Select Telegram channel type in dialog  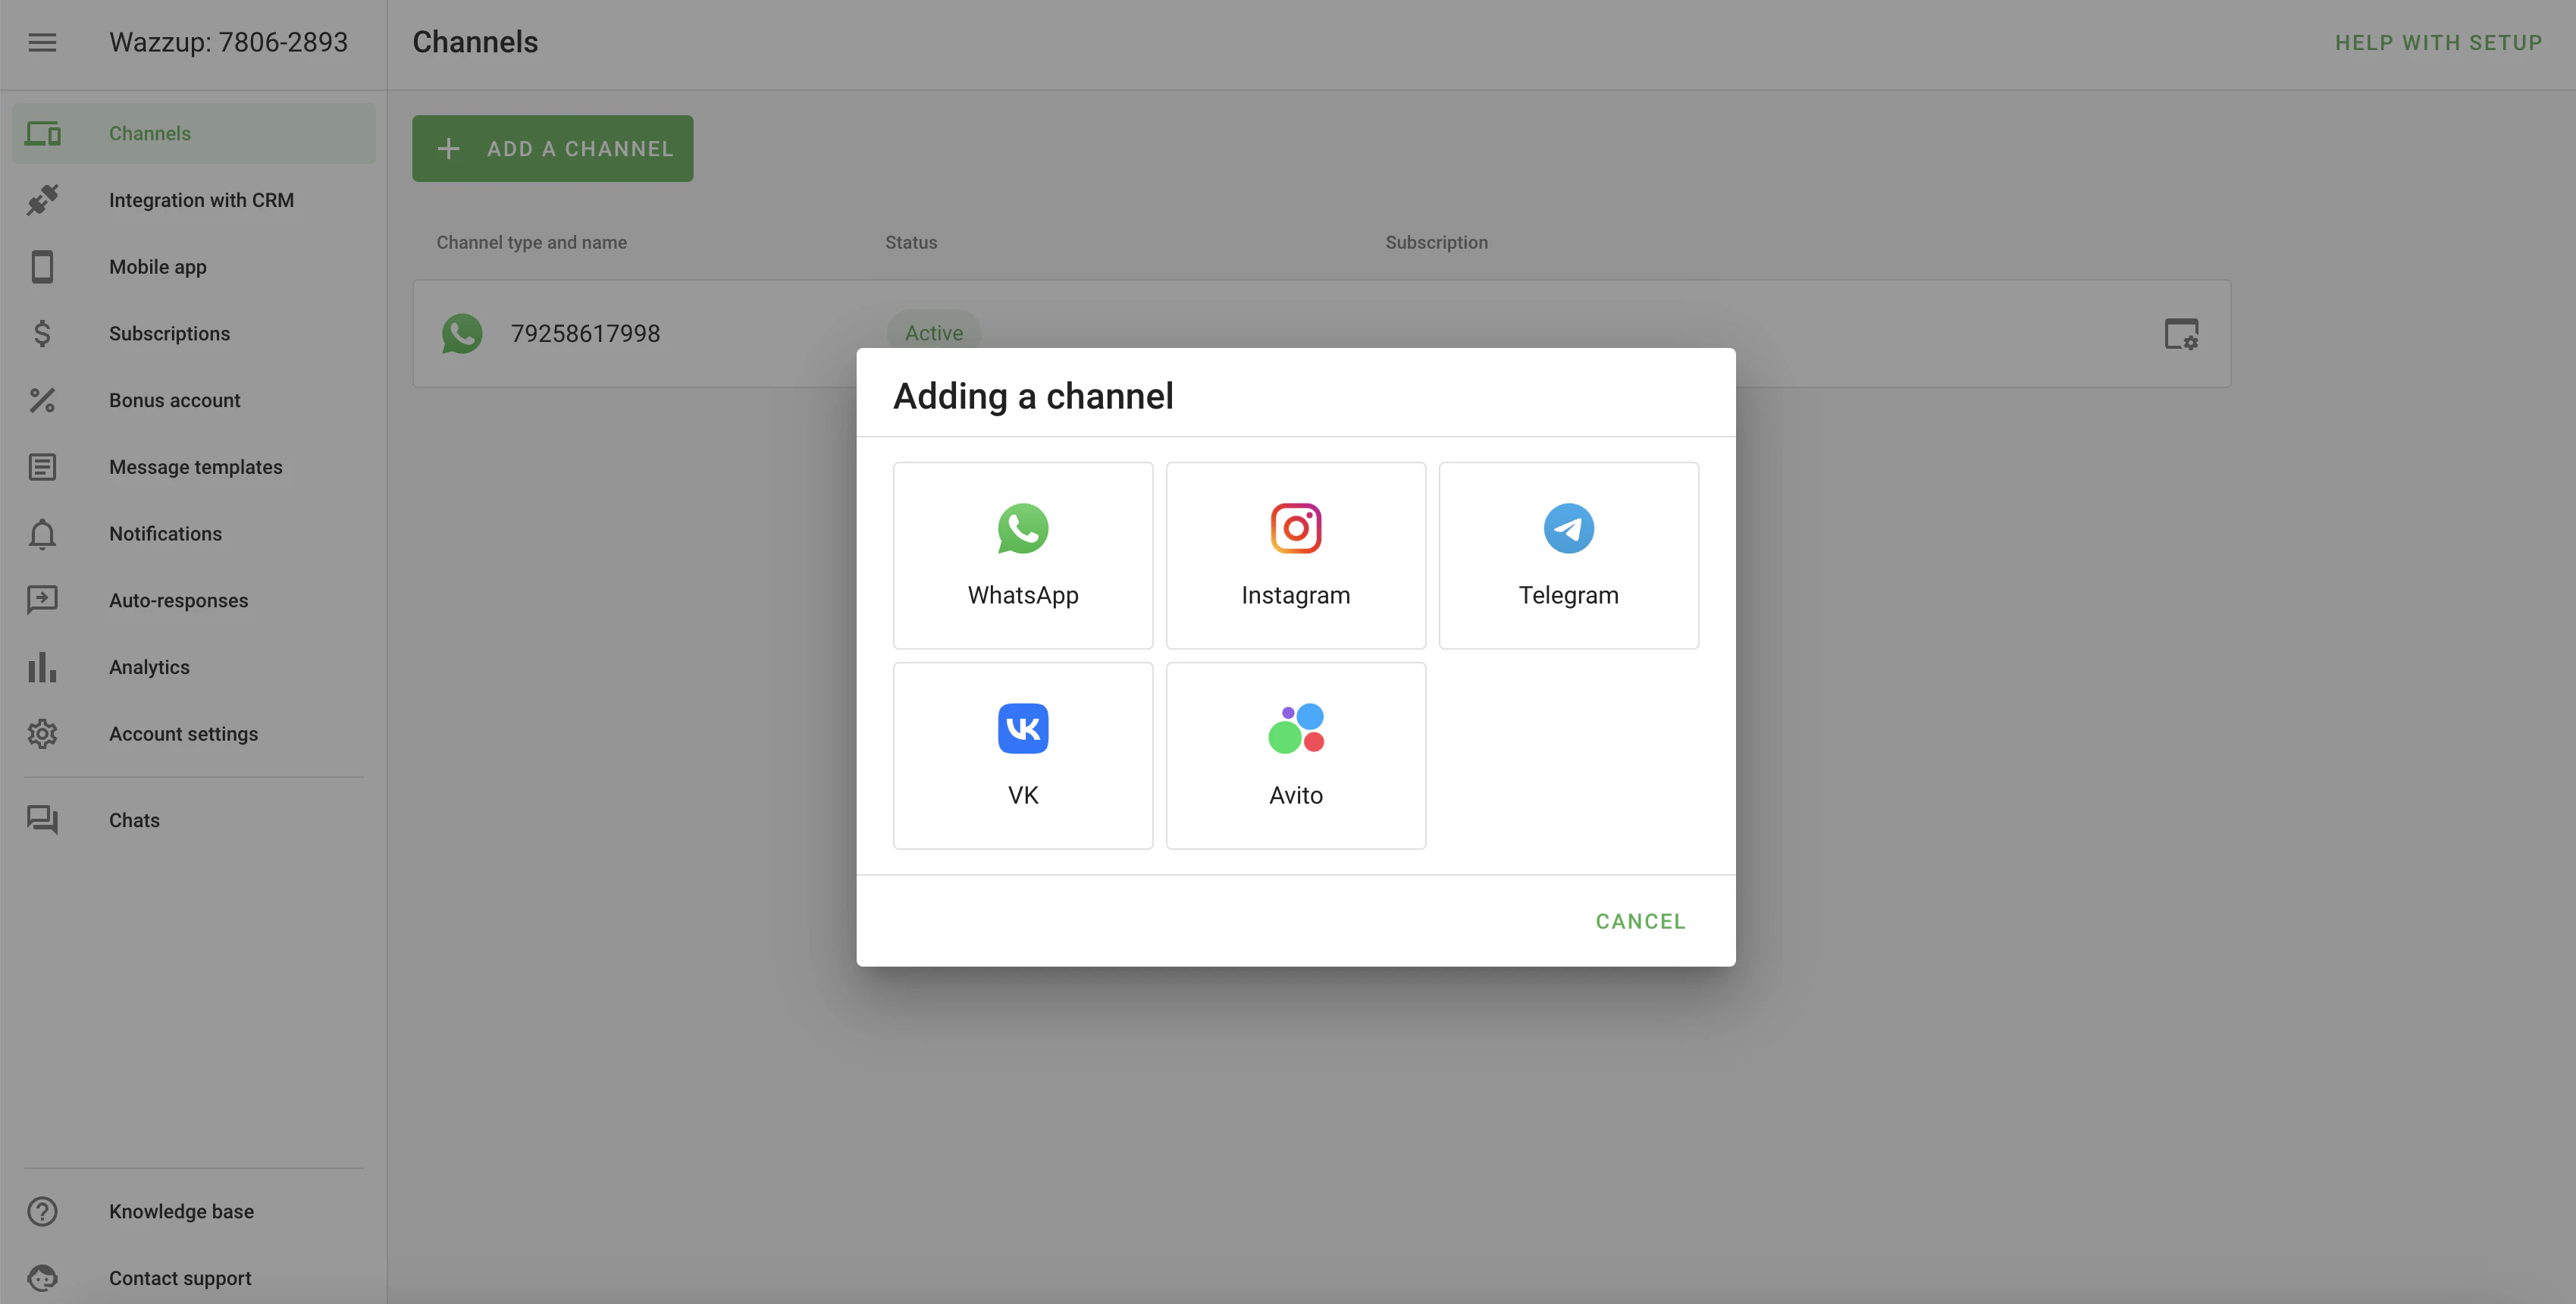[x=1567, y=555]
